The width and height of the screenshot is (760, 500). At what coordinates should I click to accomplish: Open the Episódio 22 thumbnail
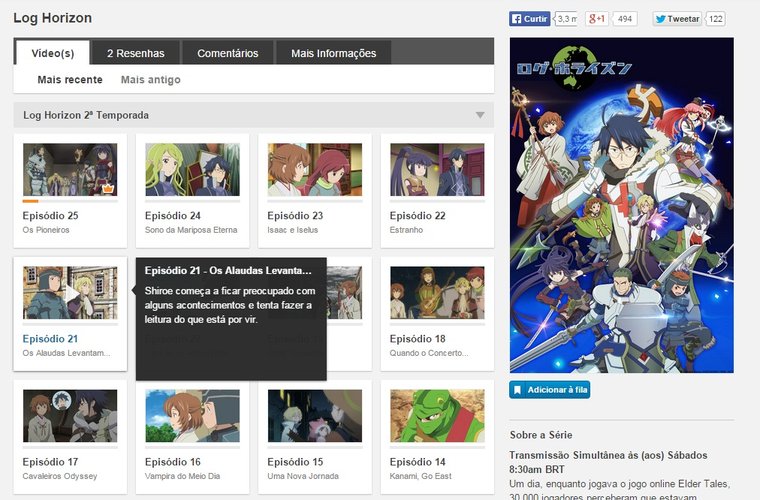coord(437,170)
